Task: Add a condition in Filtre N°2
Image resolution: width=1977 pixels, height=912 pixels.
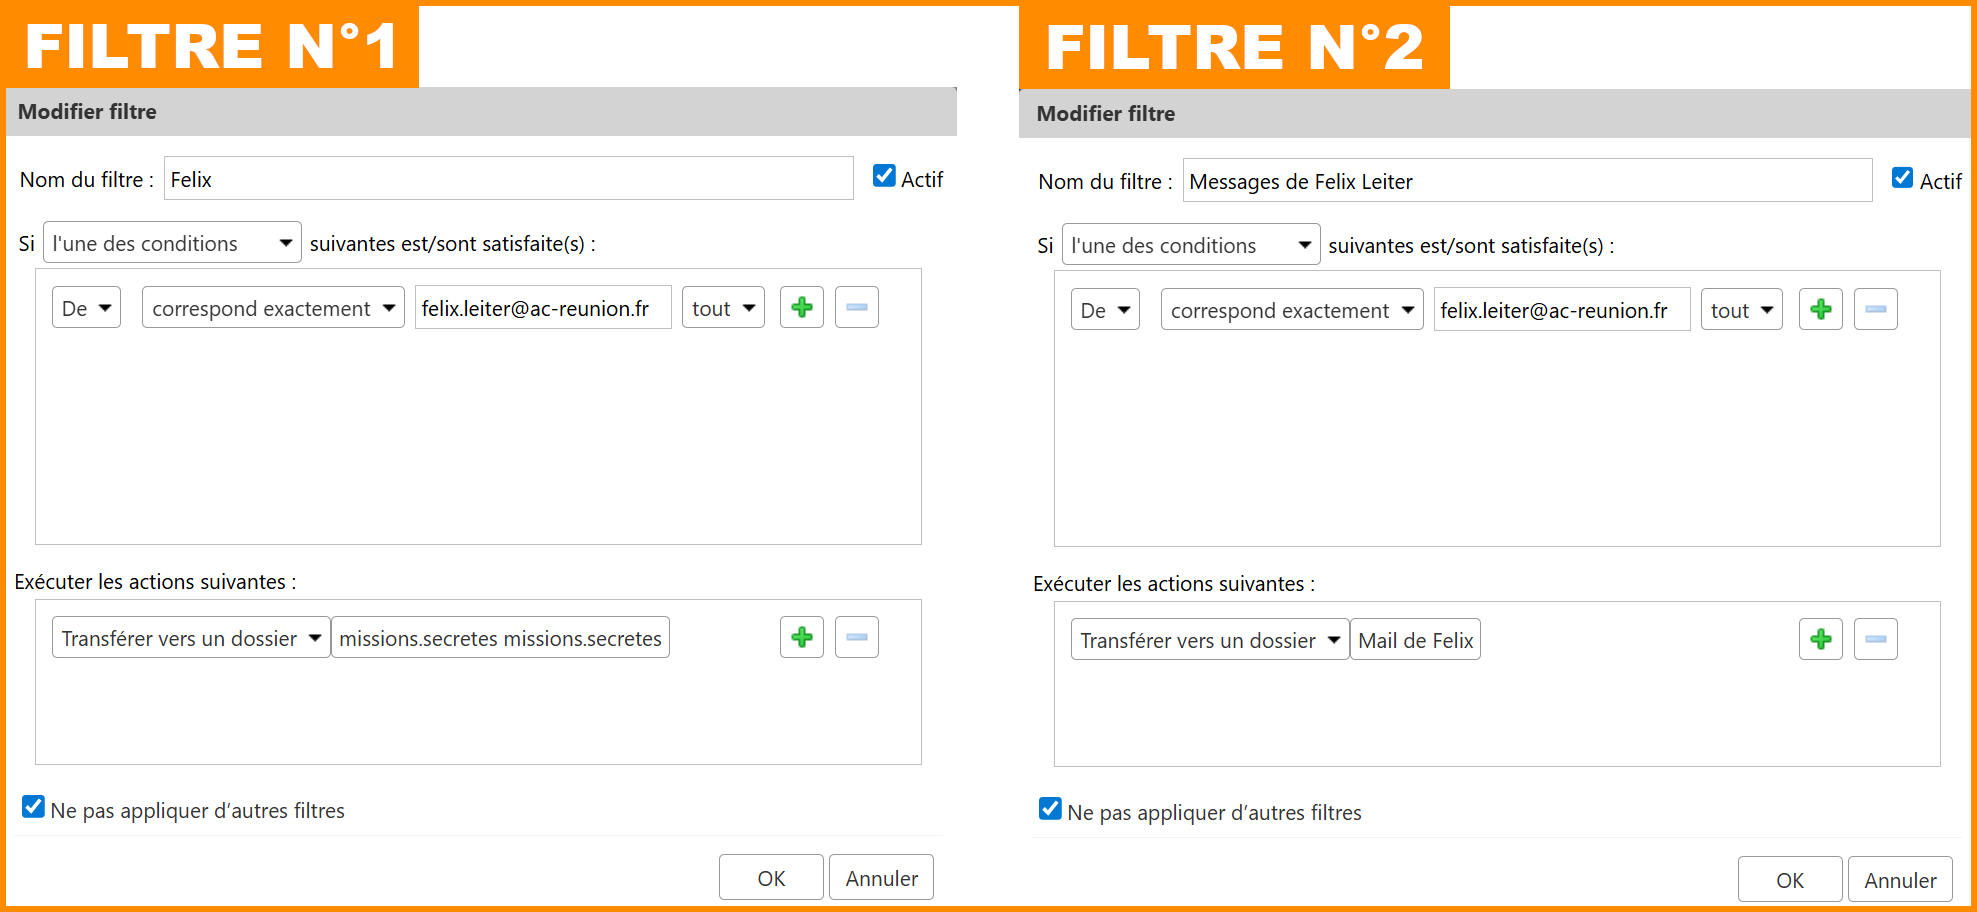Action: 1820,310
